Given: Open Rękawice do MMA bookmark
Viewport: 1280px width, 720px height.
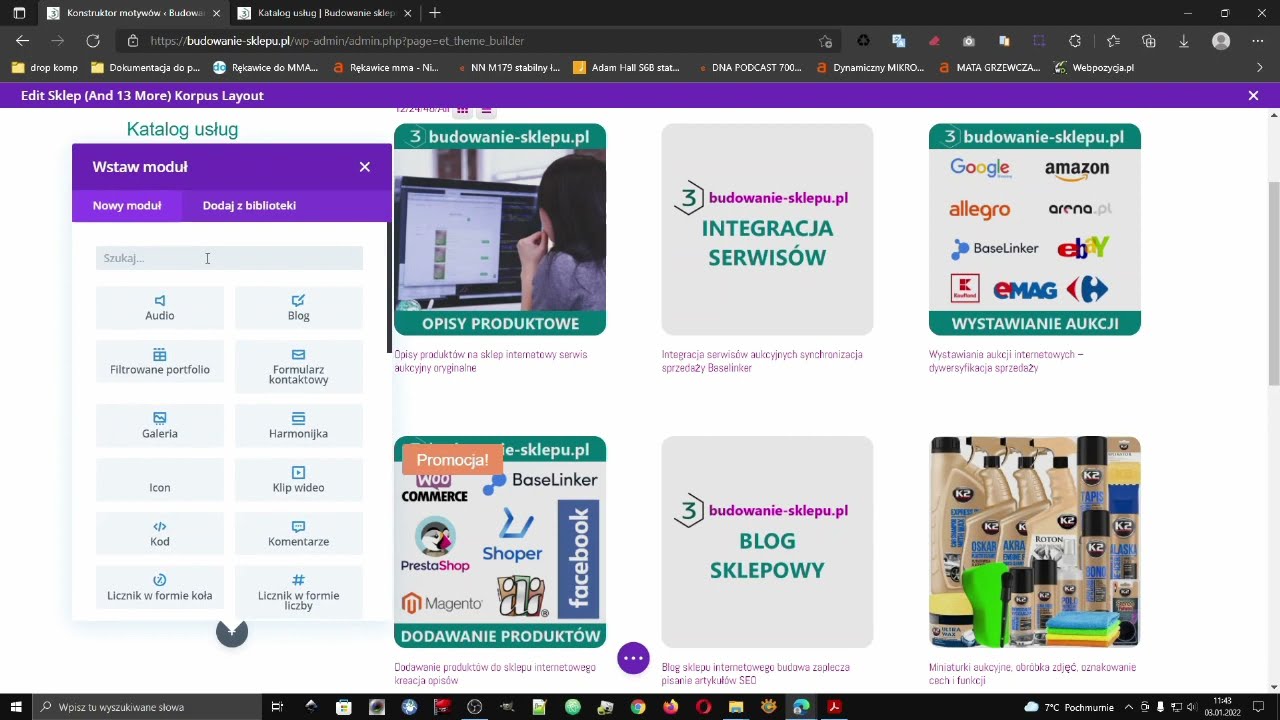Looking at the screenshot, I should point(266,68).
